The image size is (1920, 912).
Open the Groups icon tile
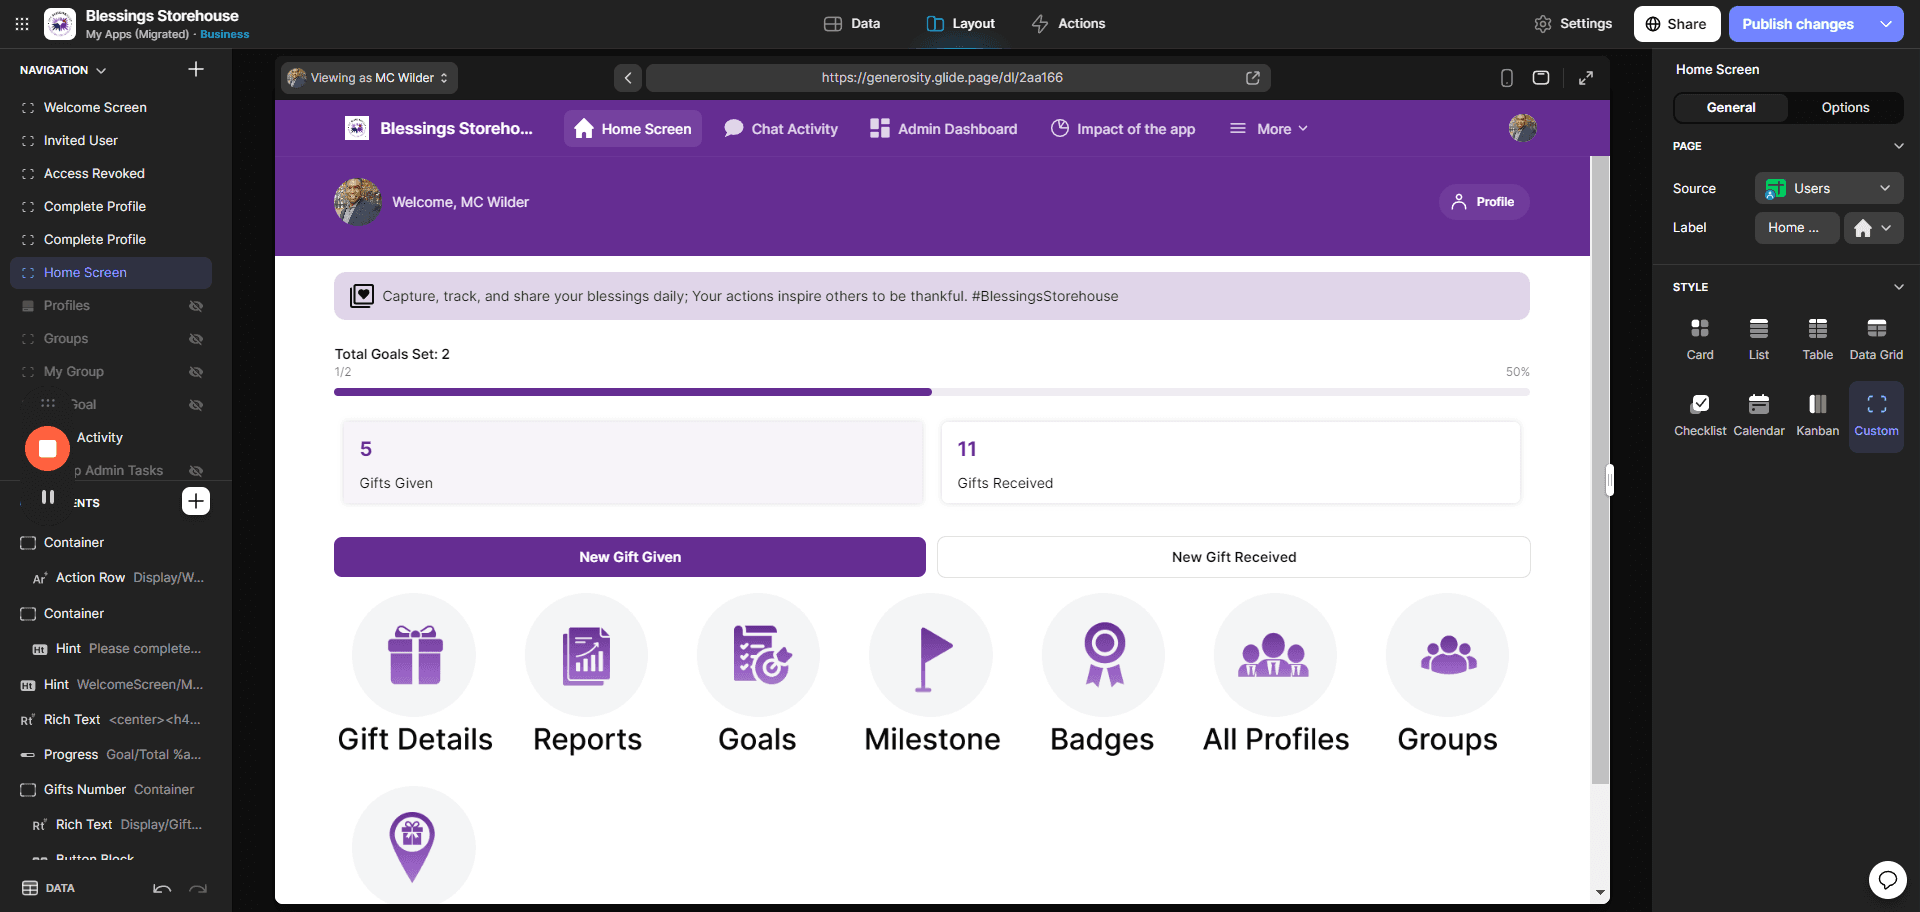click(x=1447, y=655)
